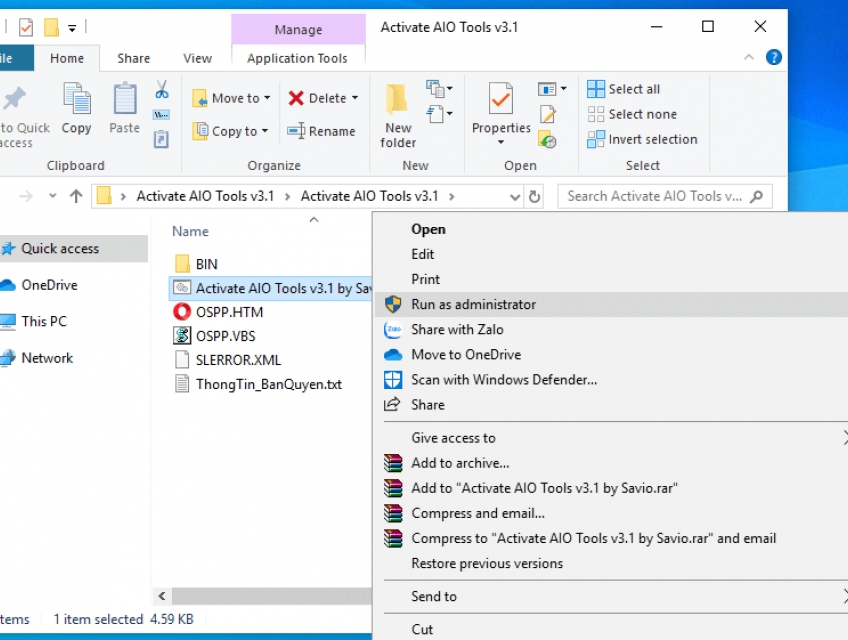
Task: Click the Paste icon on the ribbon
Action: pos(123,110)
